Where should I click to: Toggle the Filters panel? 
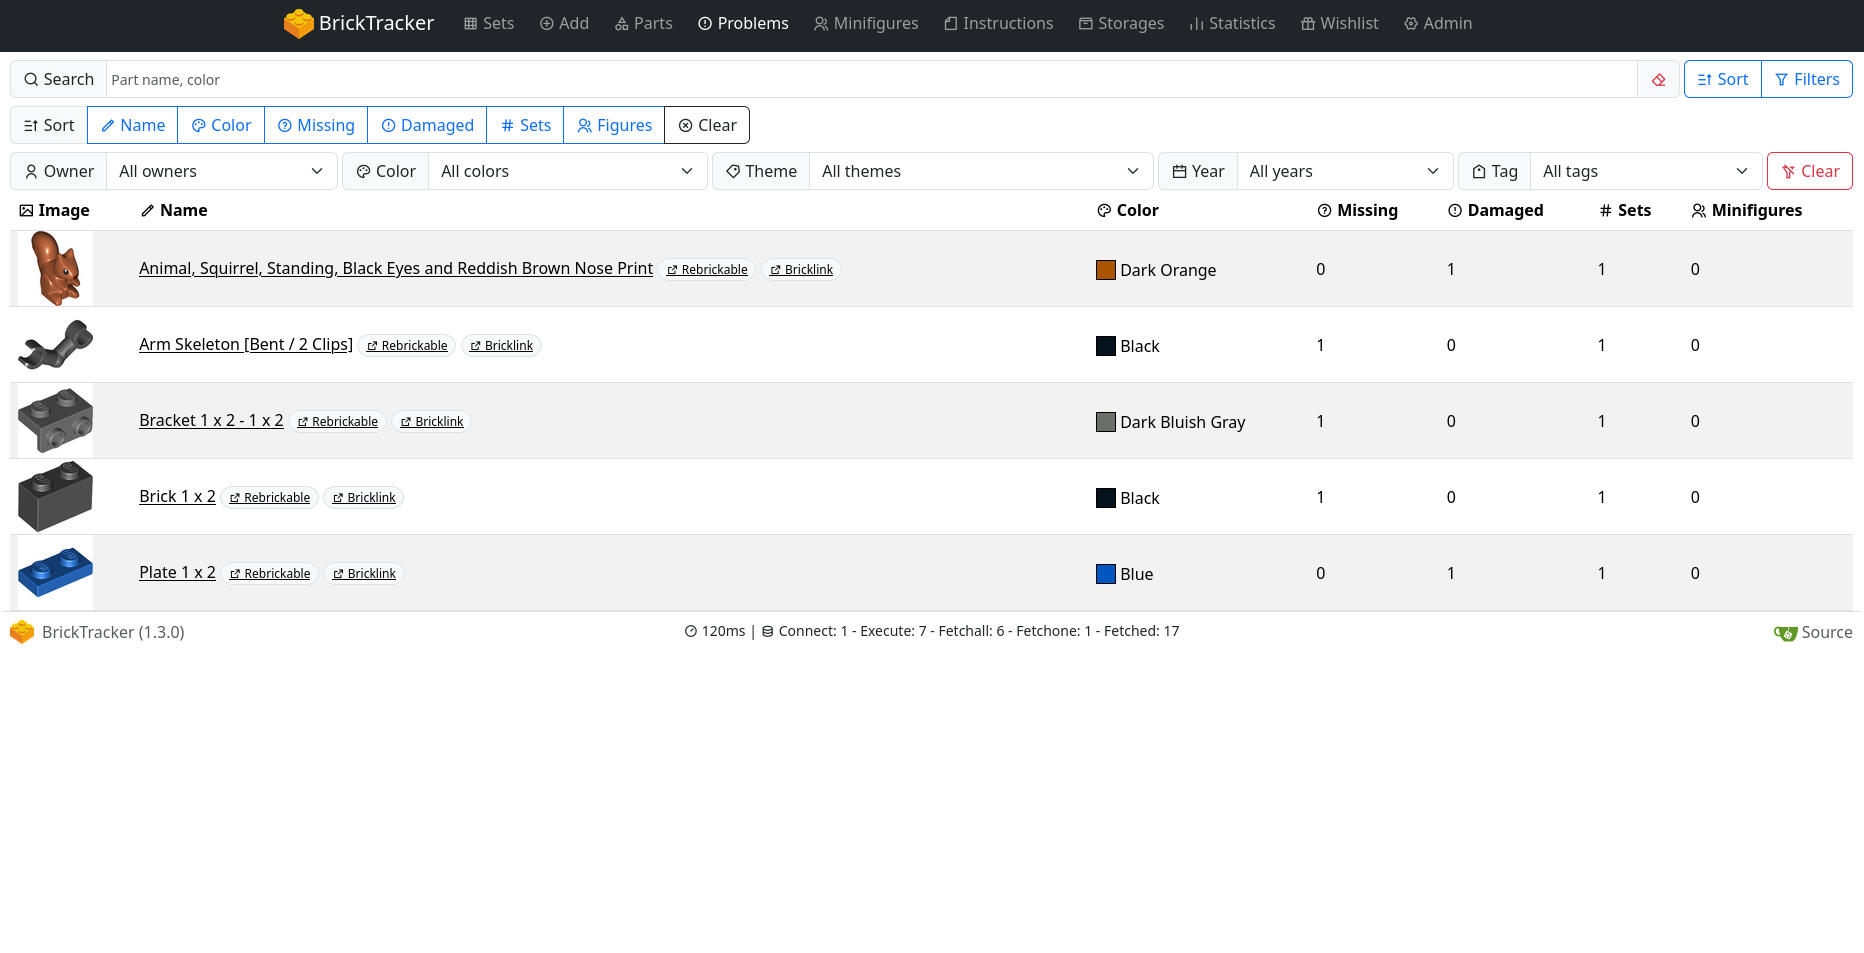pyautogui.click(x=1806, y=80)
